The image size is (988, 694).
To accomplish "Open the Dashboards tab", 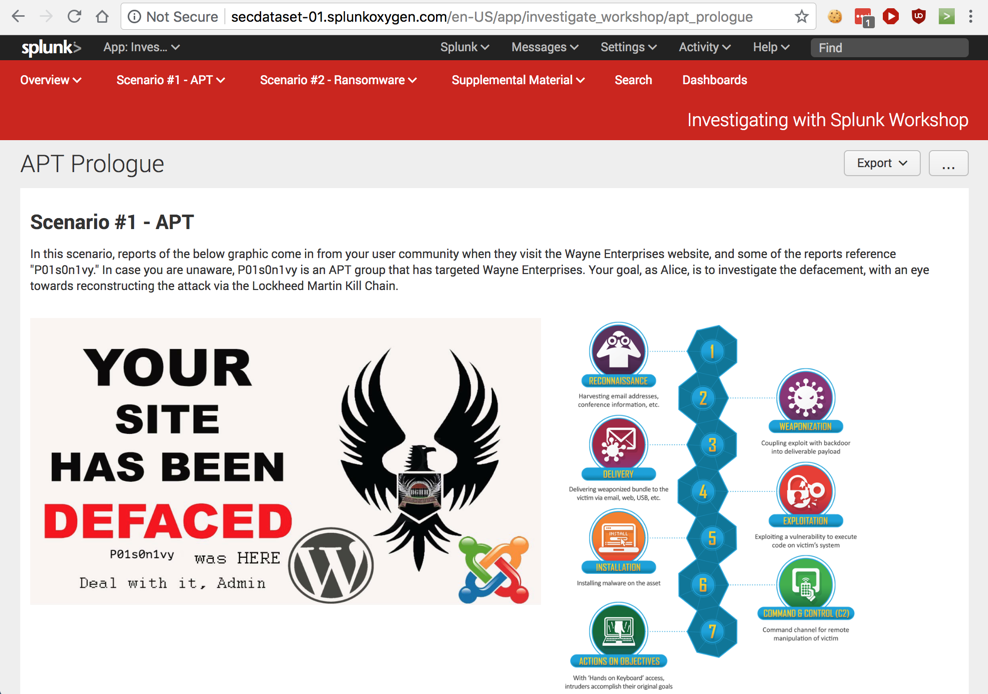I will (715, 80).
